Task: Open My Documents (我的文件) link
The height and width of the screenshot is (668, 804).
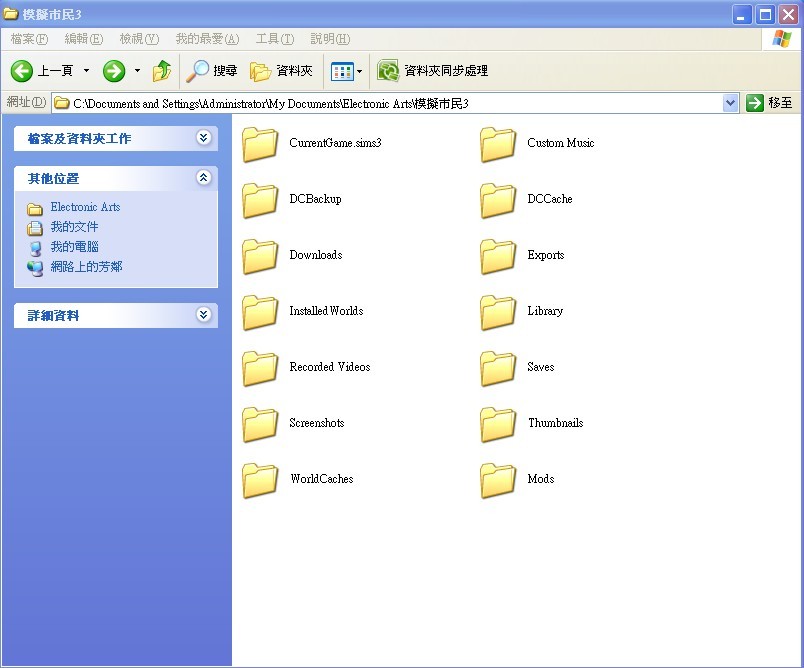Action: (x=74, y=227)
